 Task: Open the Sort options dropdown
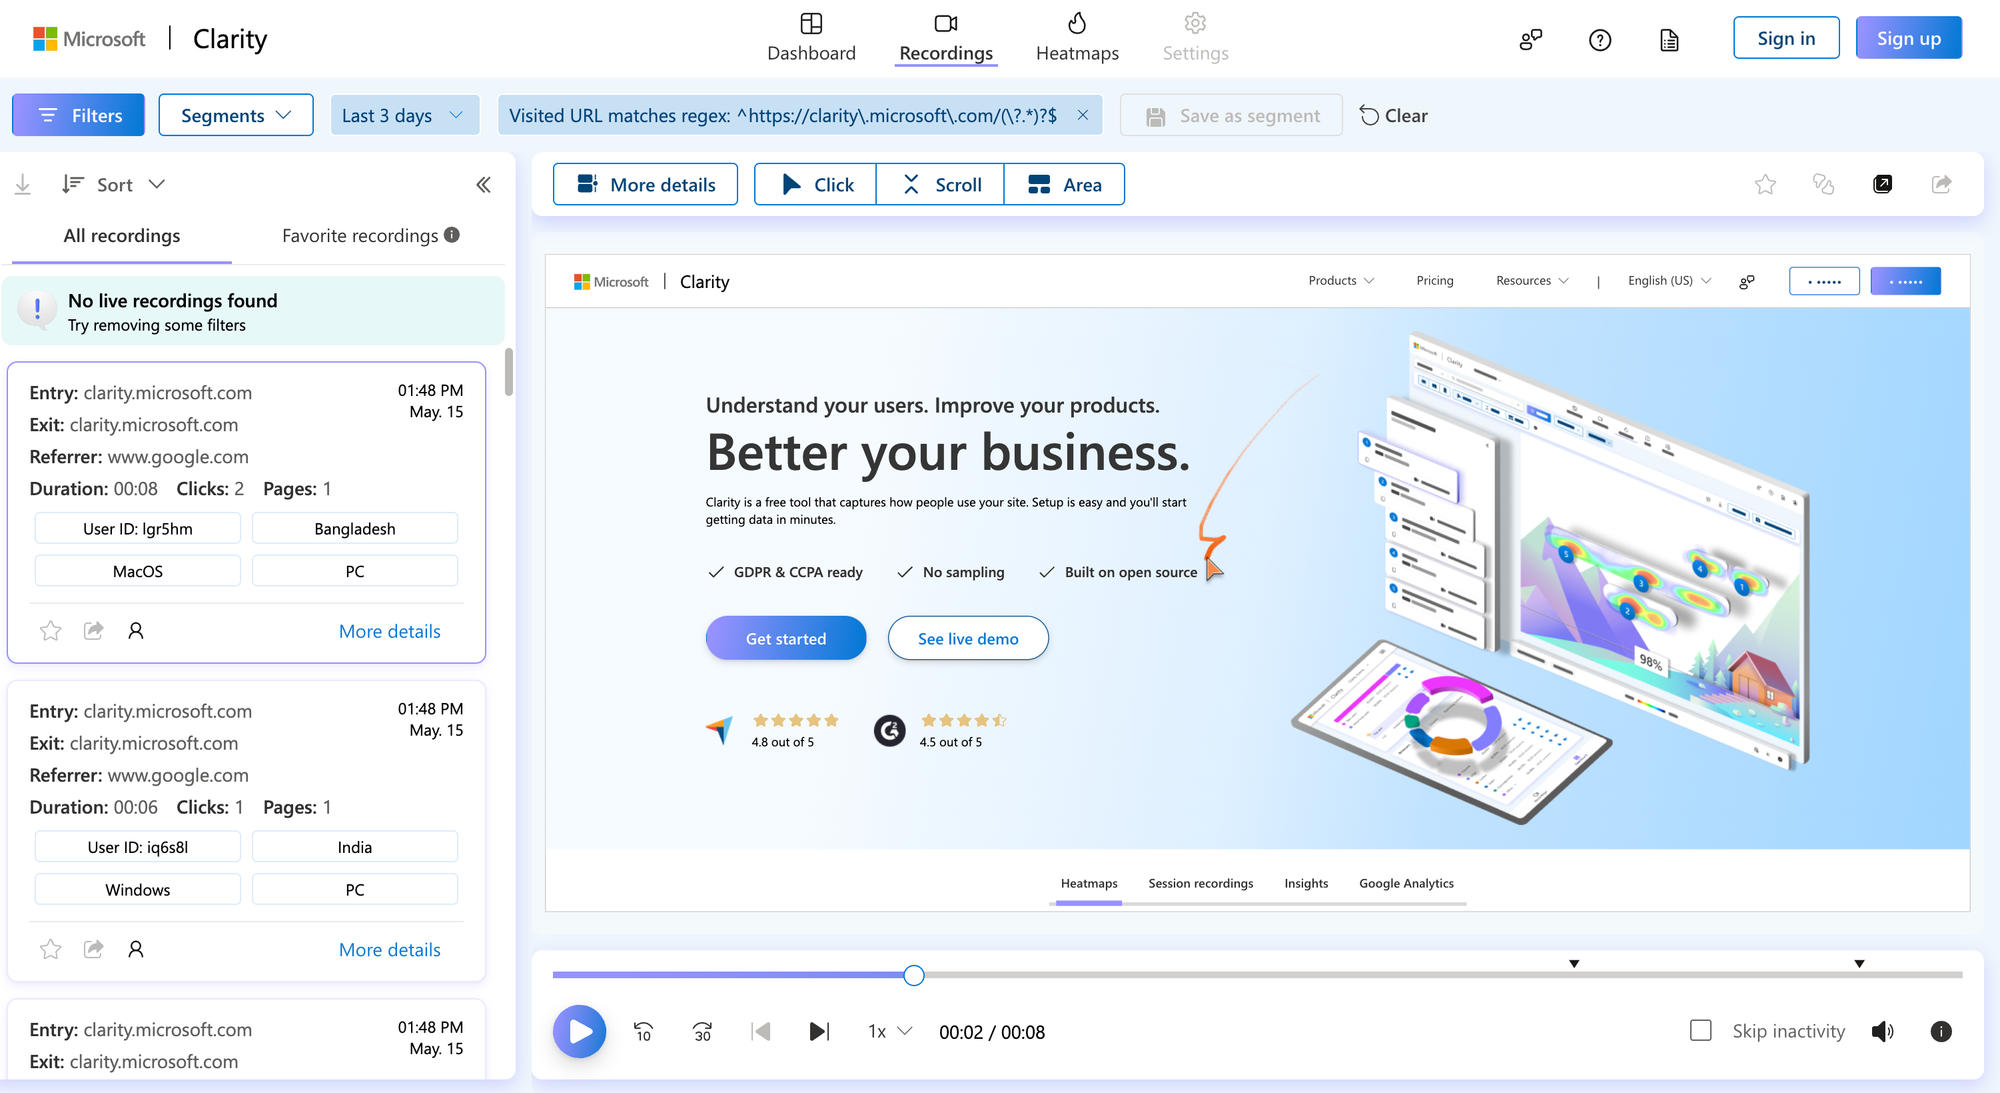(113, 184)
